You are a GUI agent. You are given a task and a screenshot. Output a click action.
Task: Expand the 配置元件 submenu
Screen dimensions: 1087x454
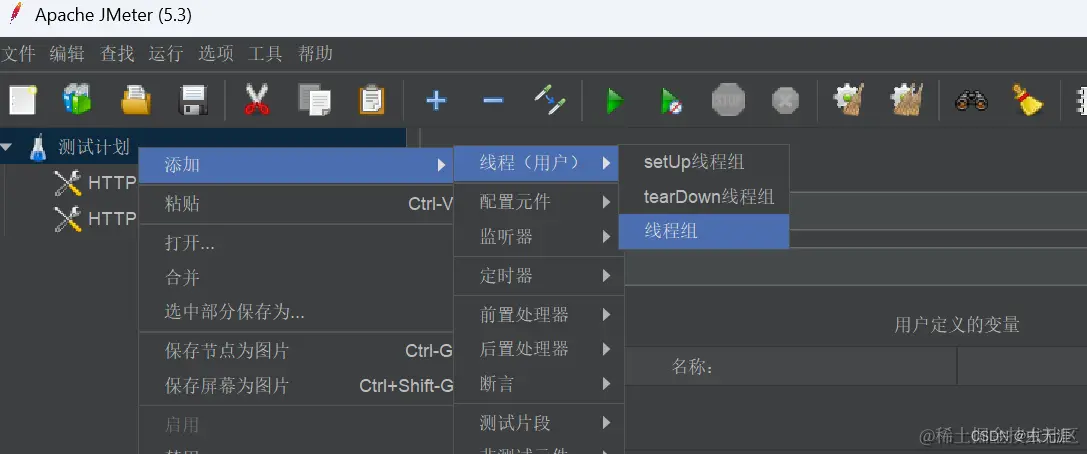pos(537,202)
